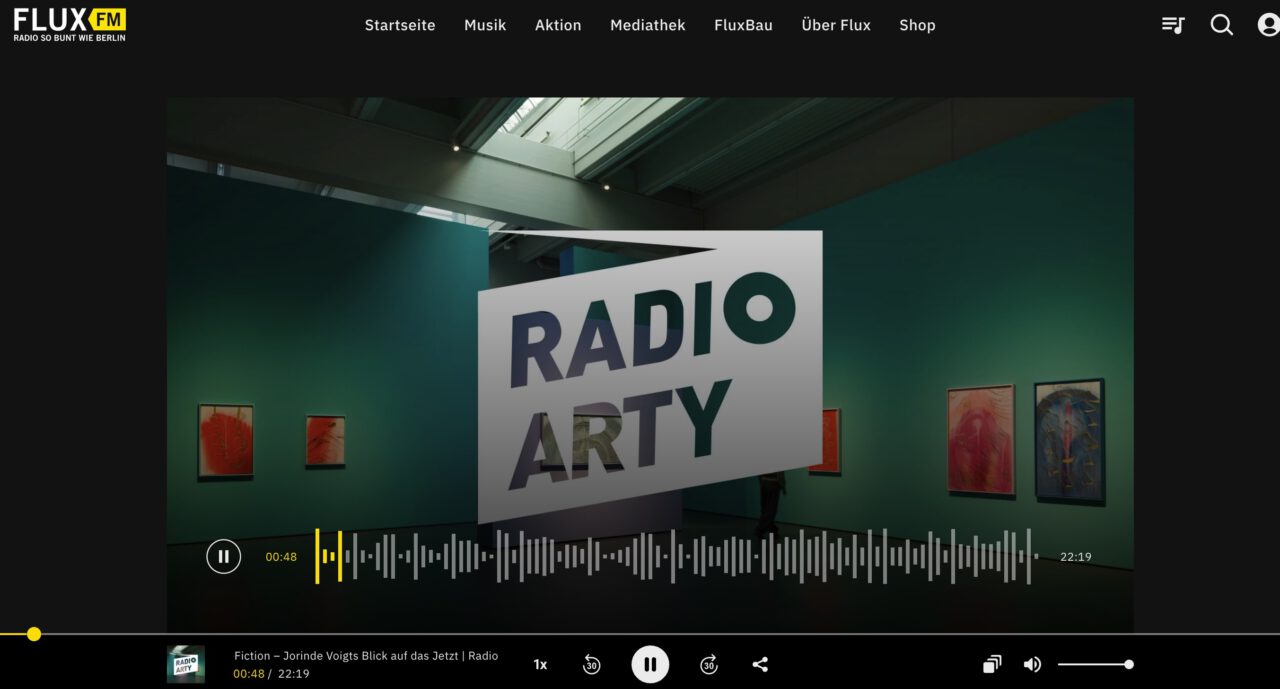Open the FluxFM logo home link
This screenshot has width=1280, height=689.
click(x=70, y=24)
